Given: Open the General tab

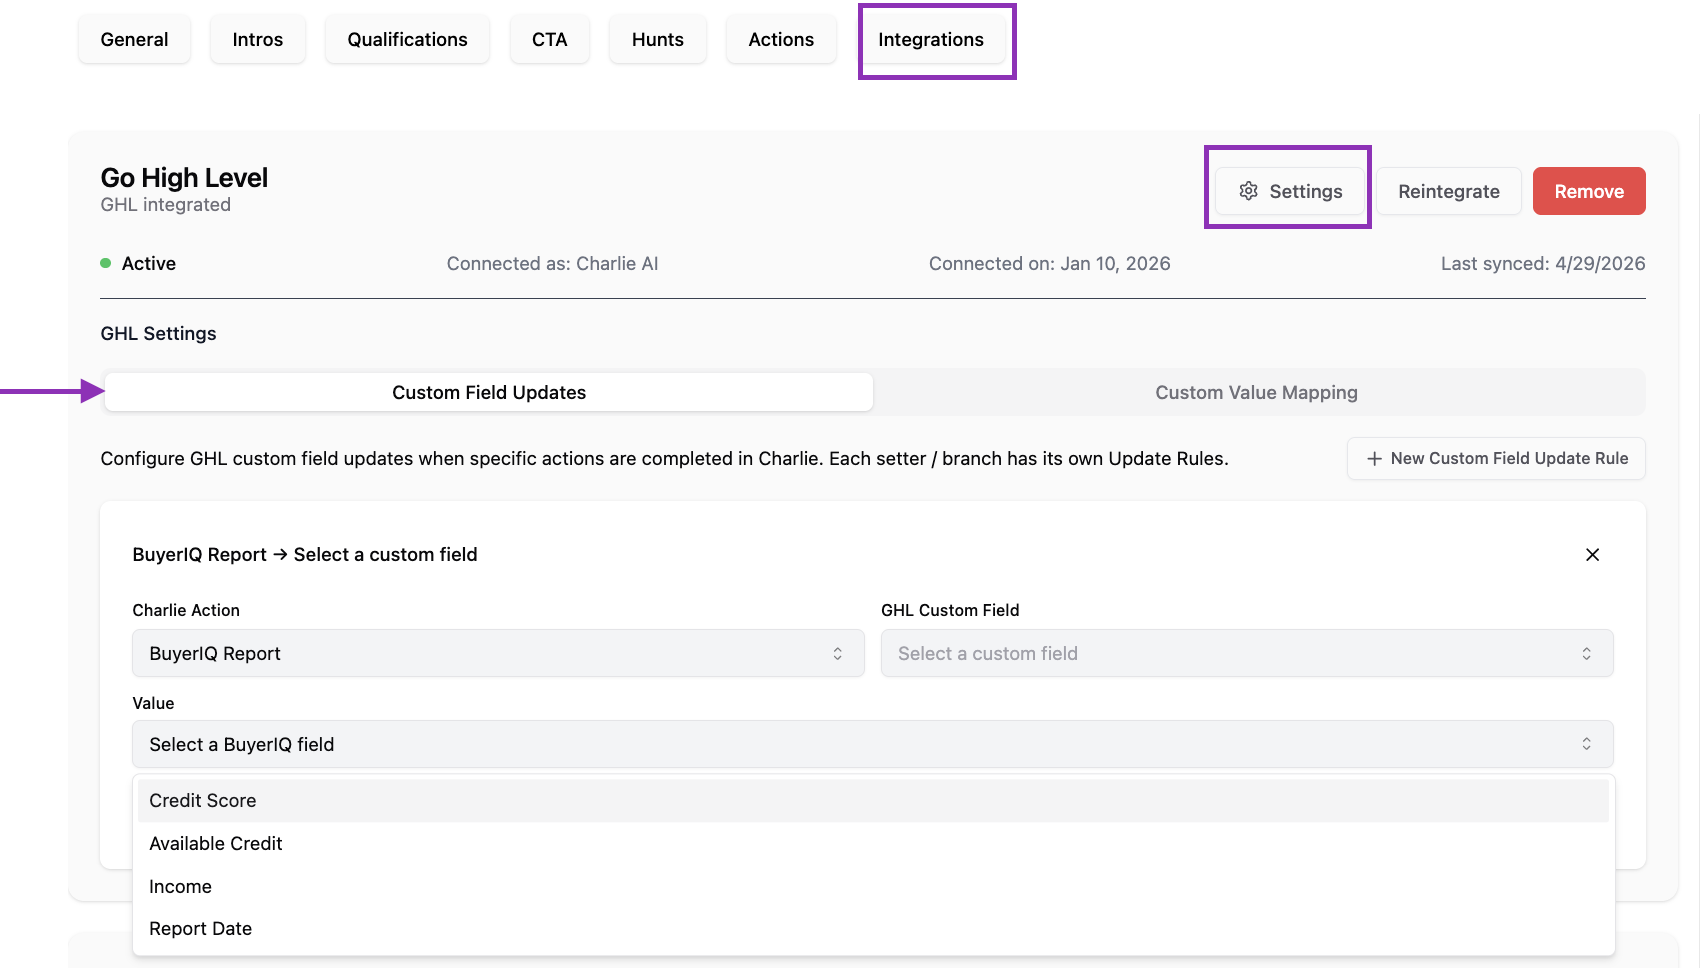Looking at the screenshot, I should coord(134,40).
